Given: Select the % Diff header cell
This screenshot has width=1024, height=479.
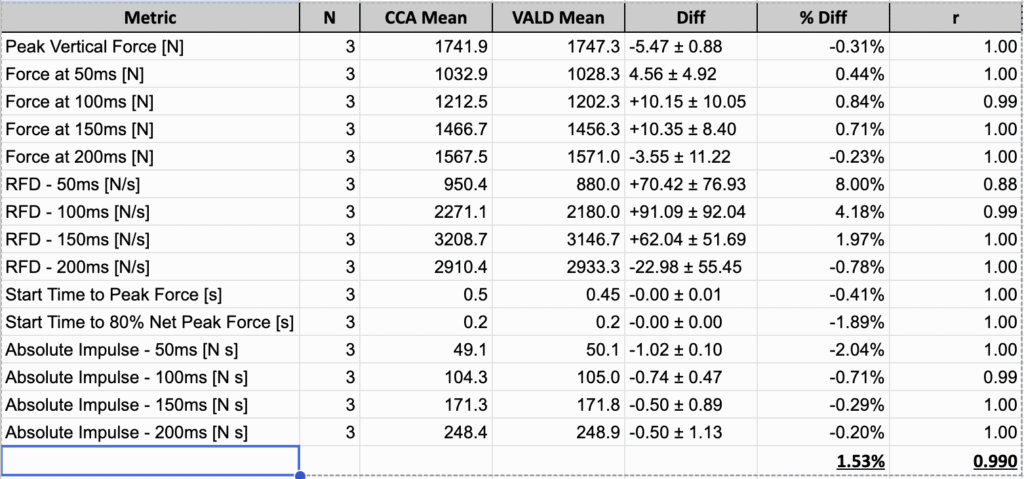Looking at the screenshot, I should (822, 17).
